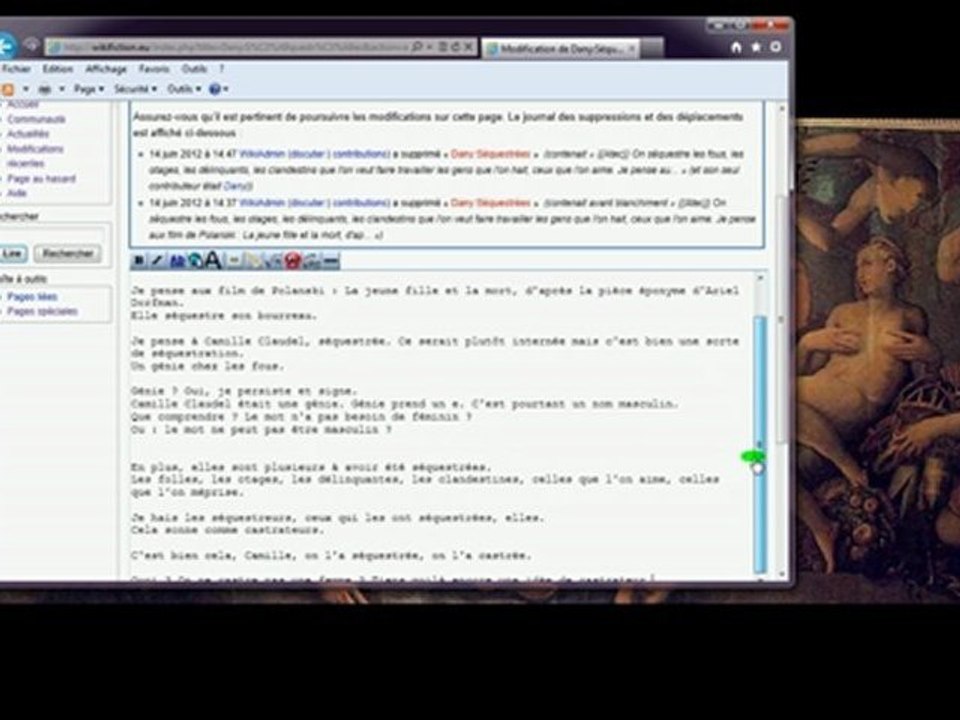The height and width of the screenshot is (720, 960).
Task: Open the Page au hasard link
Action: (x=41, y=179)
